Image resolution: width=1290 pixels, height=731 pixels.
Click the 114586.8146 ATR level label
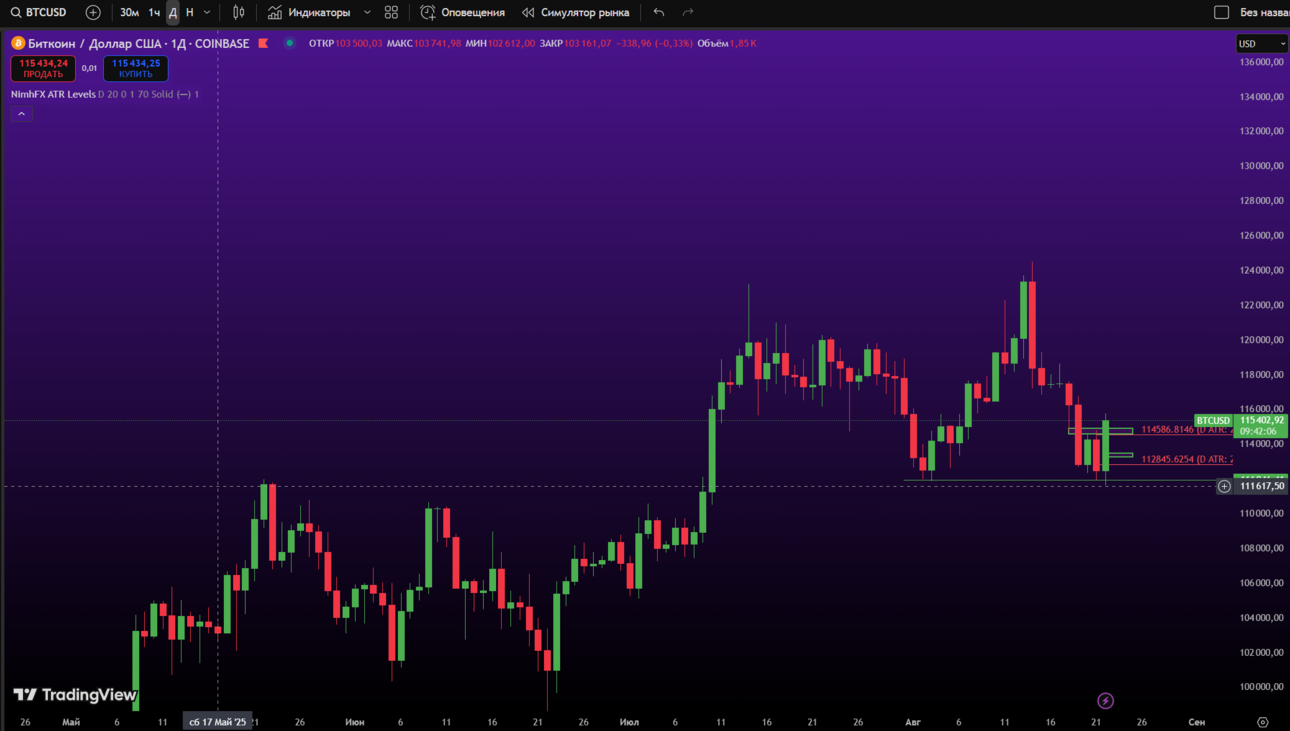1186,430
